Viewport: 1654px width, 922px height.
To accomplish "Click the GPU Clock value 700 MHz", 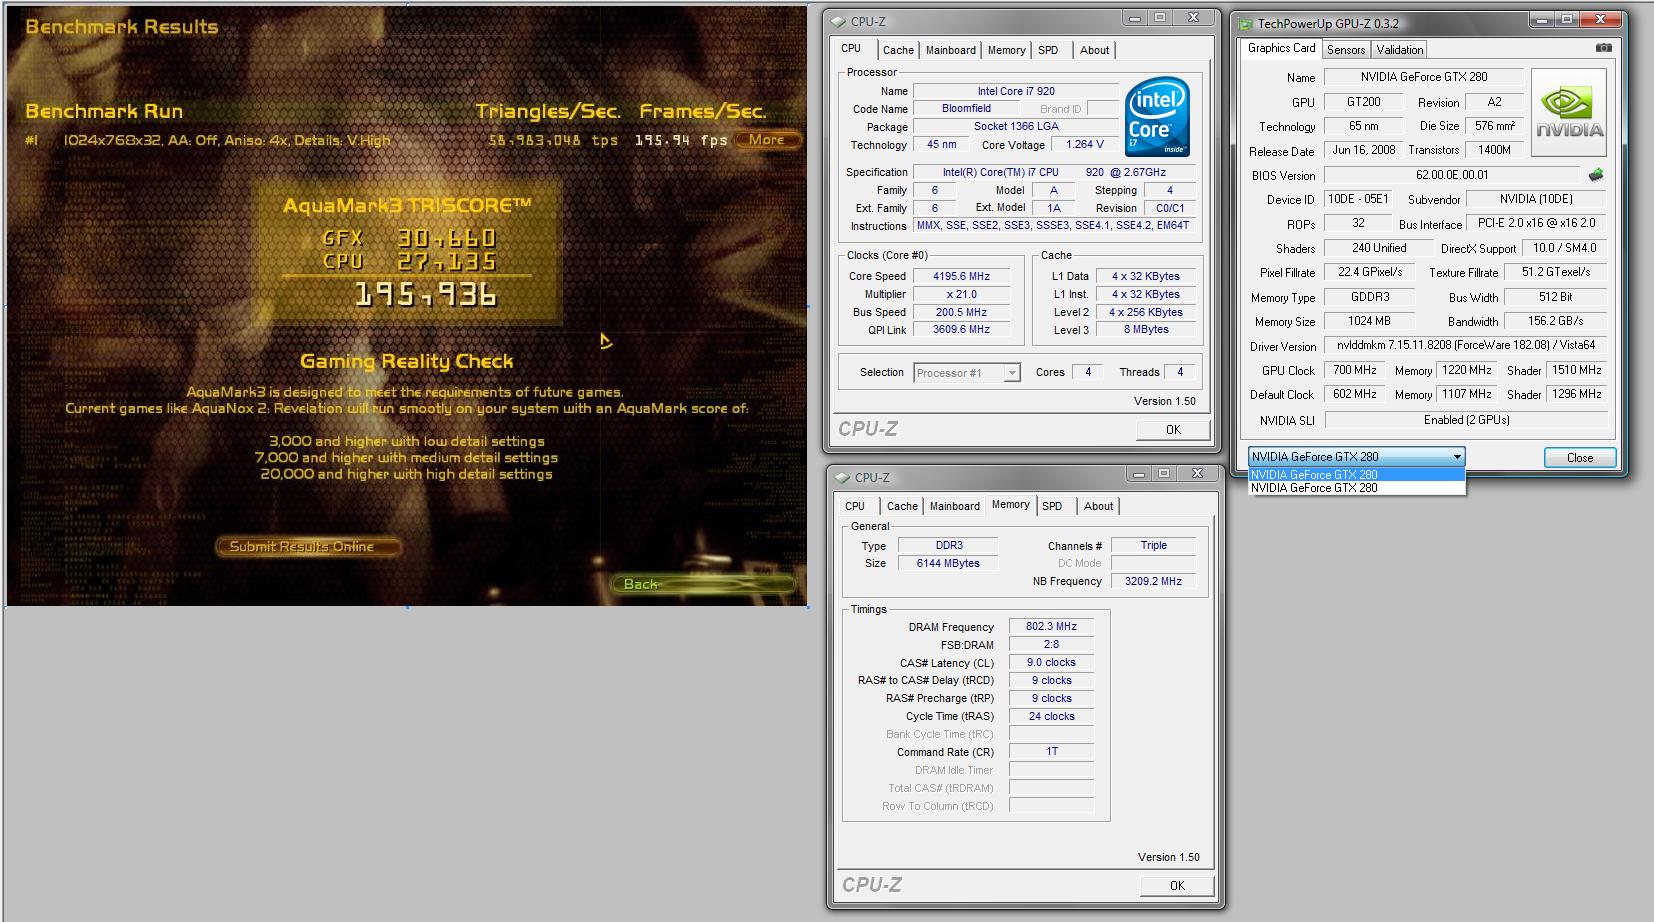I will pos(1354,370).
